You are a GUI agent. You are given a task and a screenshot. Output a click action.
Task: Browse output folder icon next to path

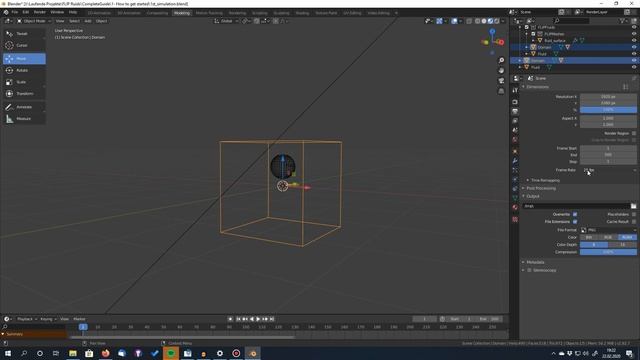click(x=633, y=206)
